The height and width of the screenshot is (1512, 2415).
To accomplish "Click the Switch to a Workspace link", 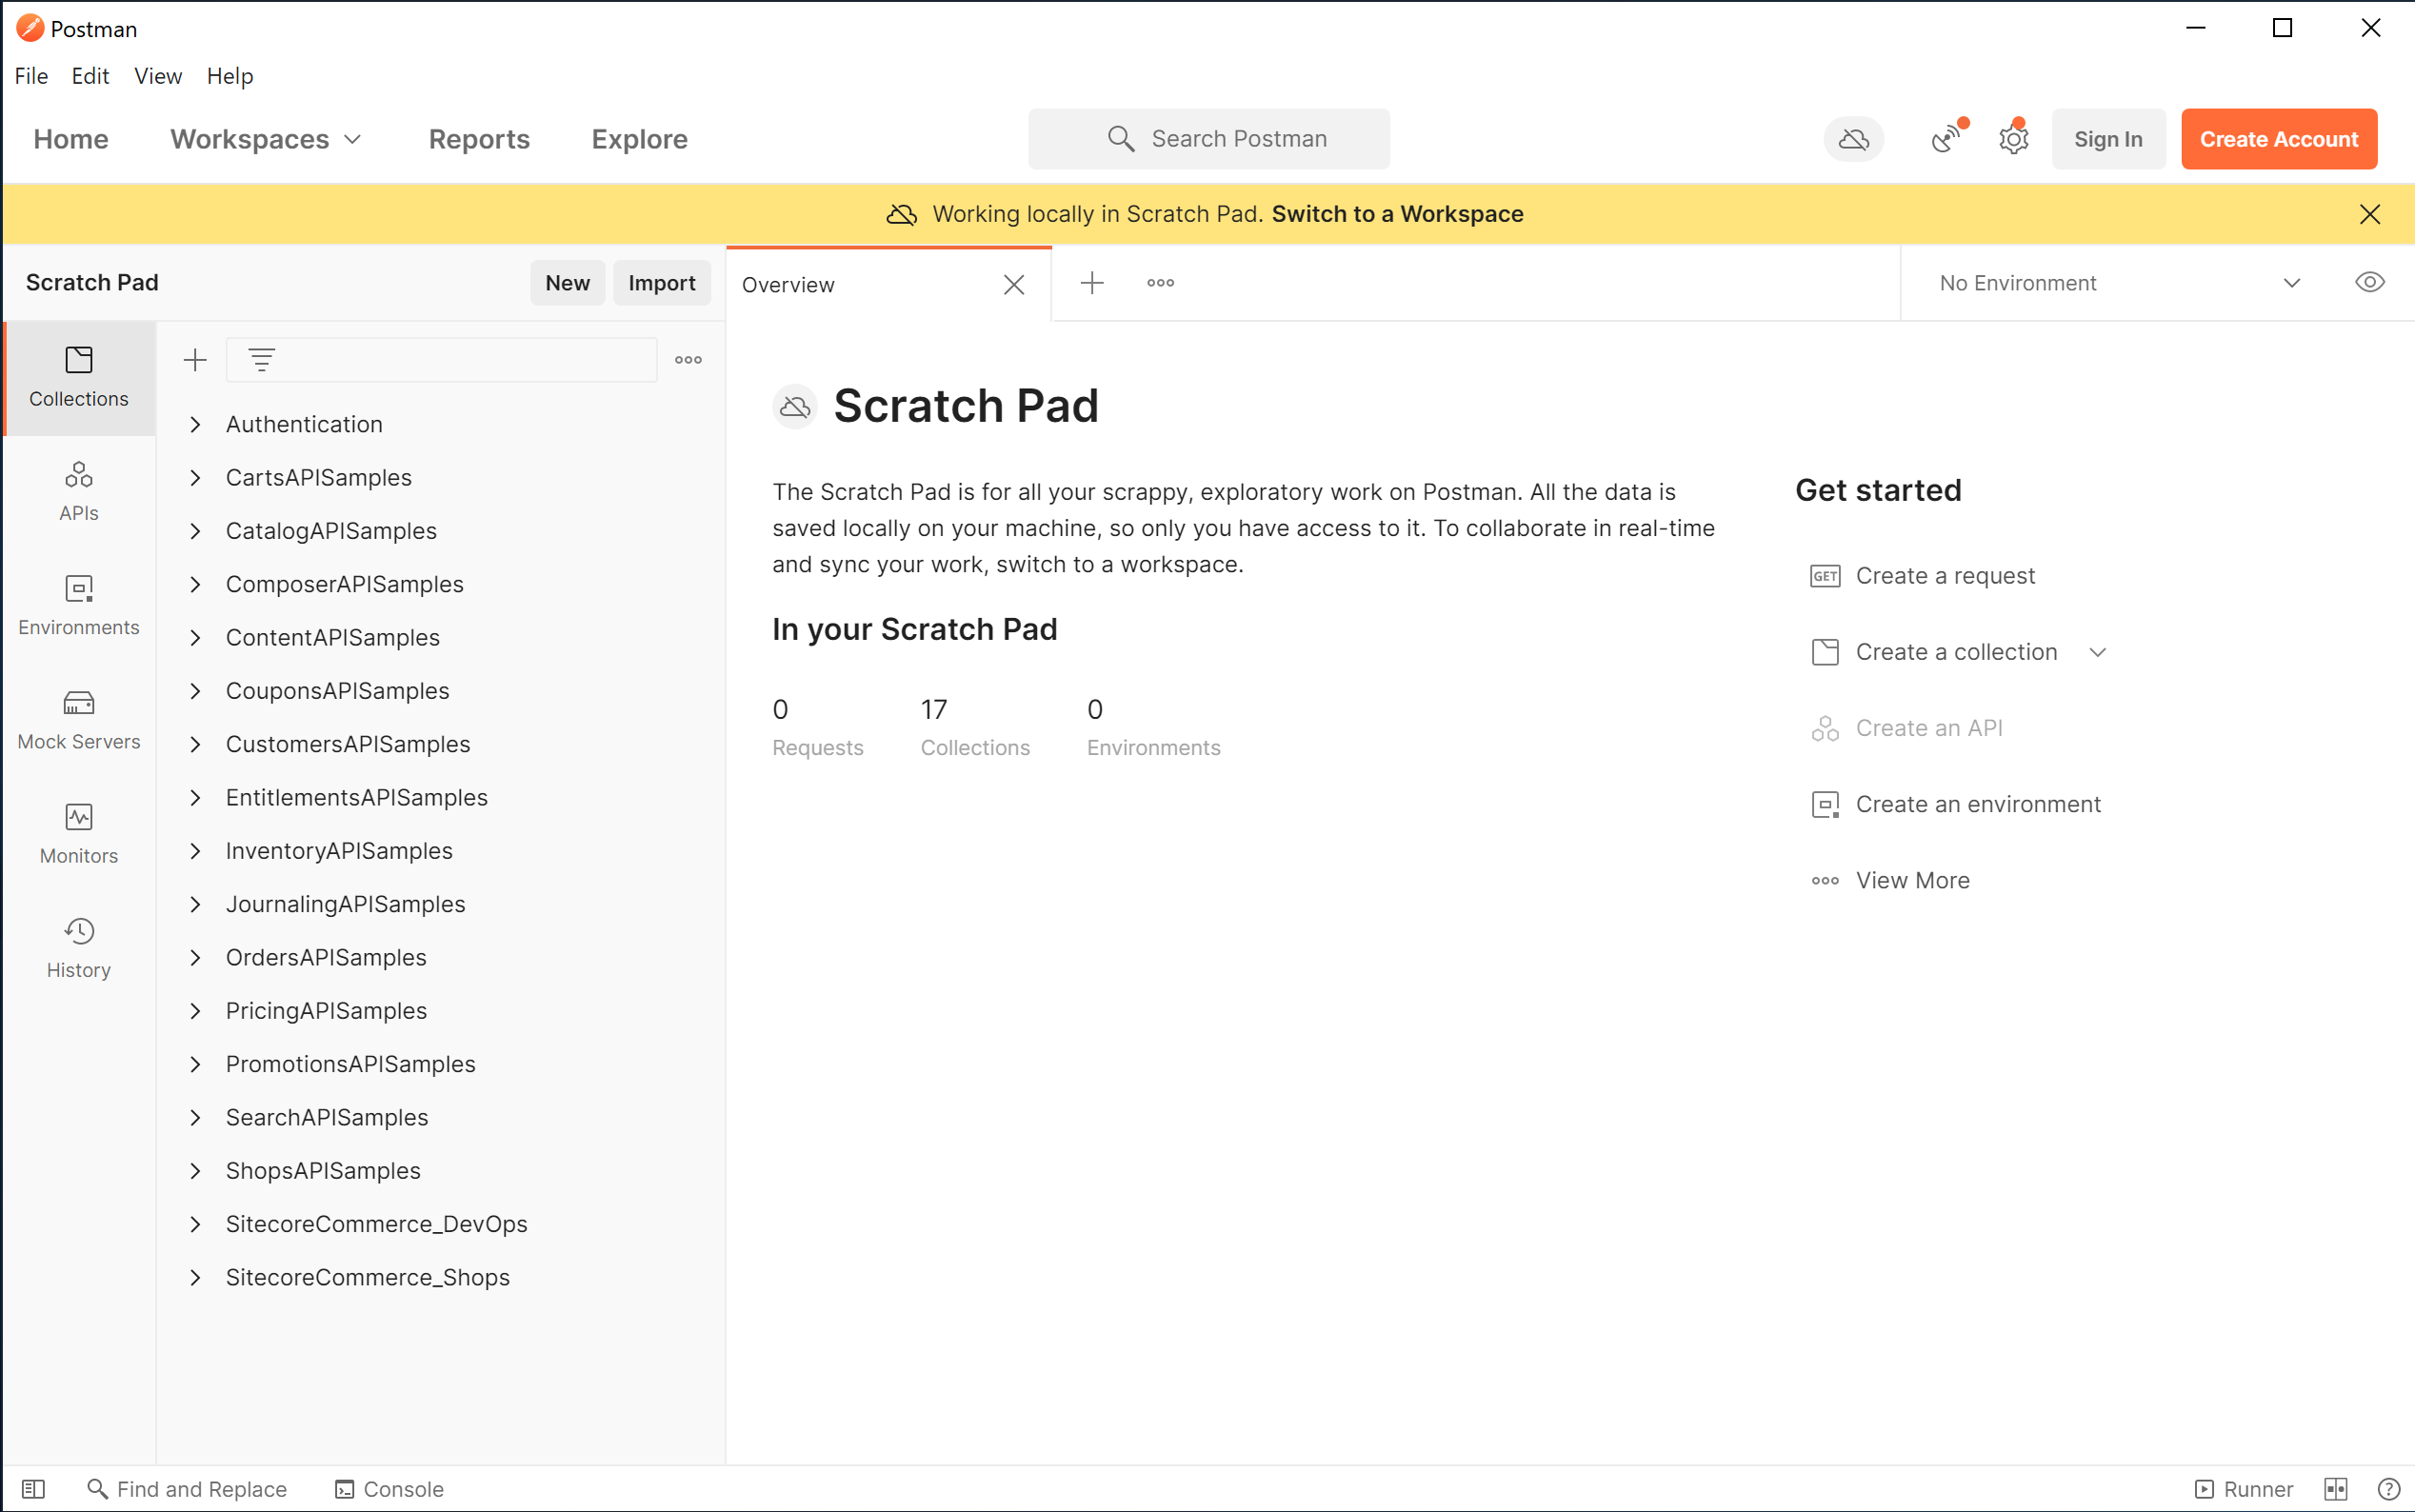I will [x=1397, y=214].
